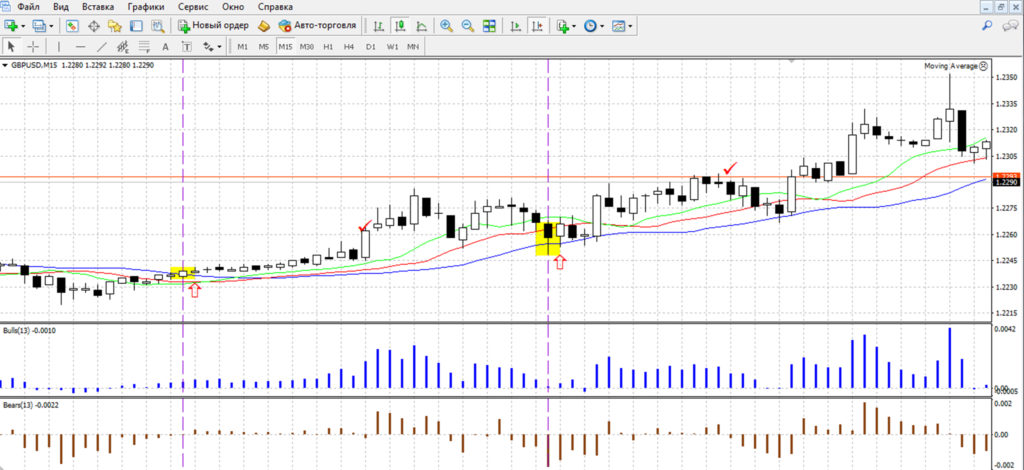
Task: Select the M1 timeframe
Action: [x=242, y=47]
